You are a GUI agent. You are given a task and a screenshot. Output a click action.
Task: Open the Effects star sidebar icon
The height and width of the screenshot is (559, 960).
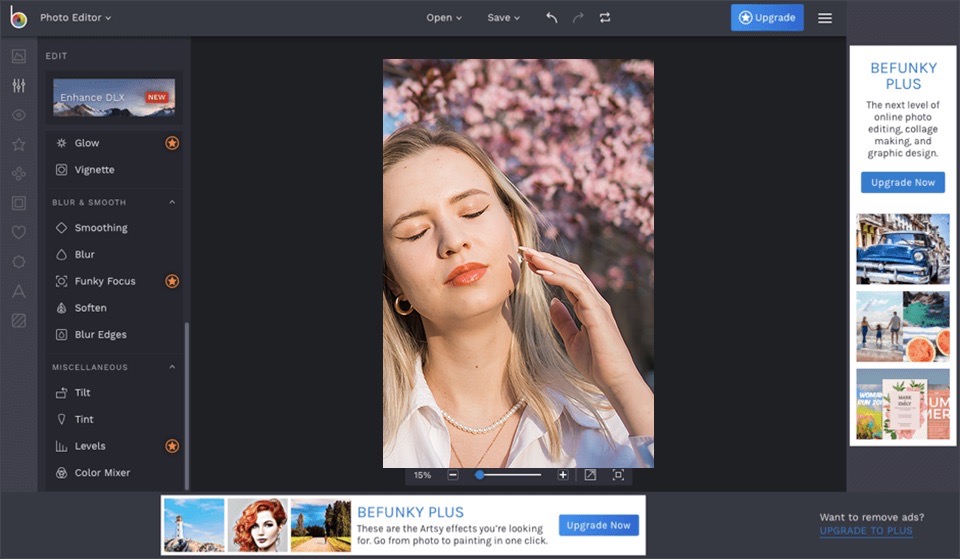19,144
